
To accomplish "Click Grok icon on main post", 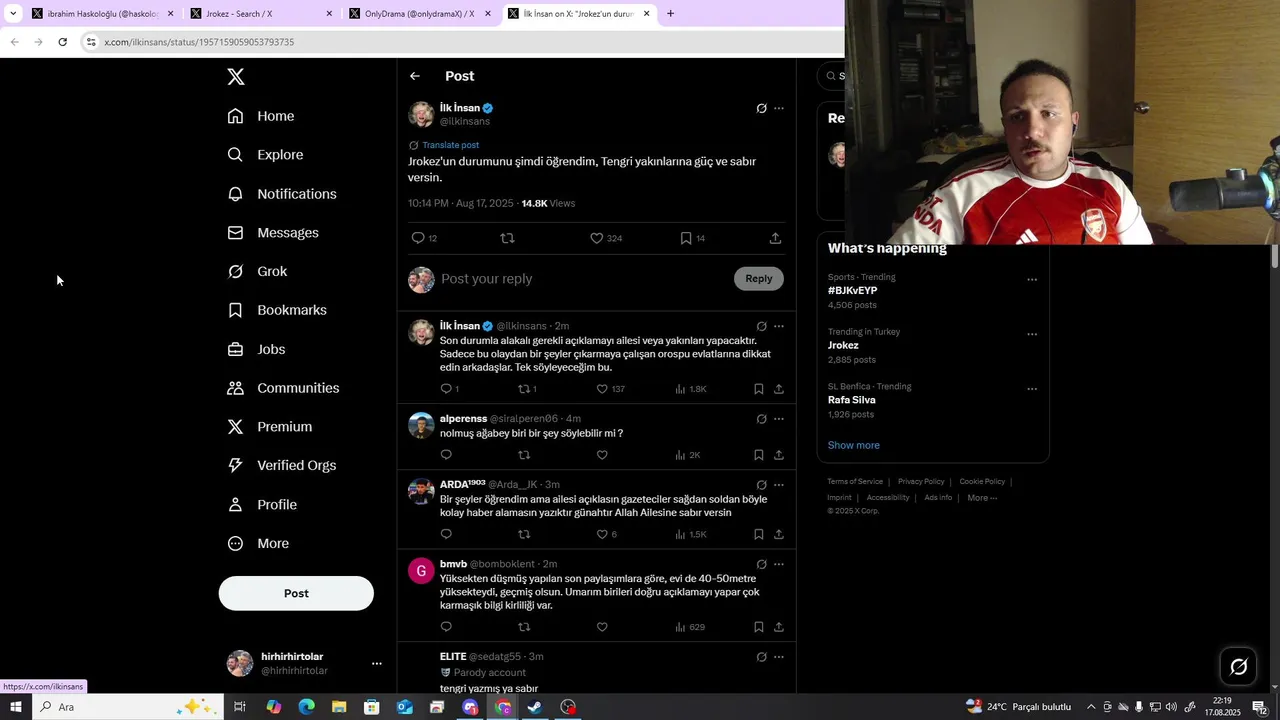I will tap(761, 108).
